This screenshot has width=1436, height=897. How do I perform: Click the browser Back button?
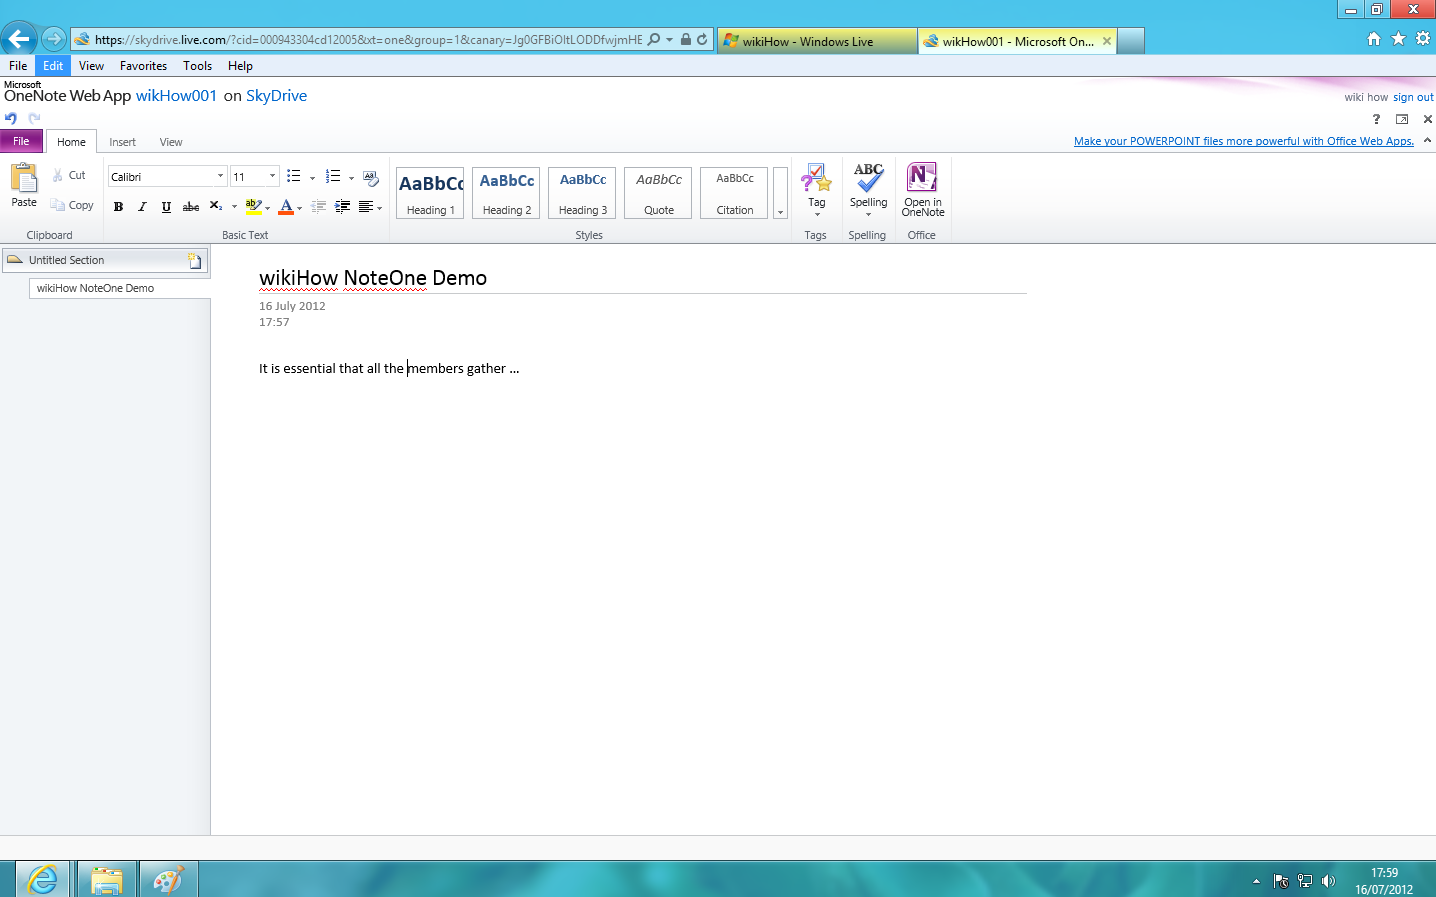tap(19, 40)
